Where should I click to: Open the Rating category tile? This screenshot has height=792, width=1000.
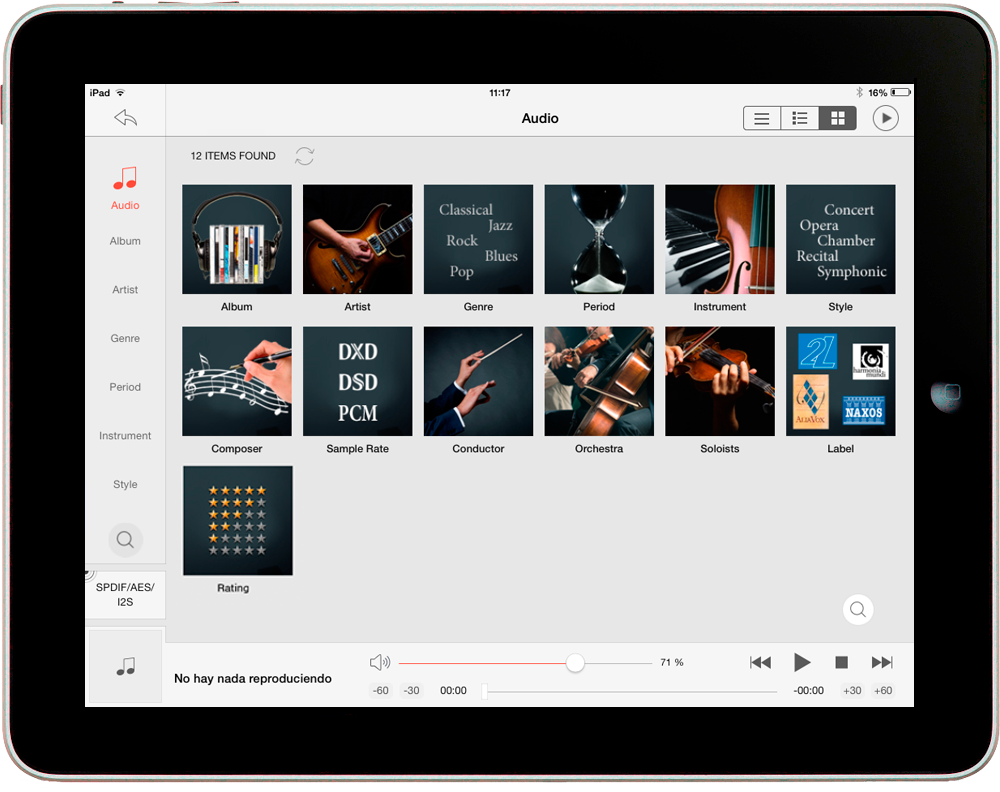(x=237, y=520)
